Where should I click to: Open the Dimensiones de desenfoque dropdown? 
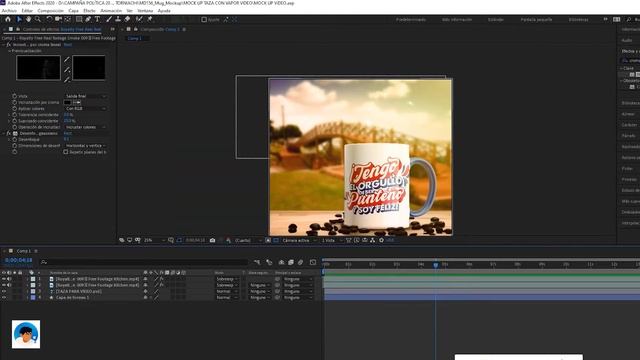86,146
